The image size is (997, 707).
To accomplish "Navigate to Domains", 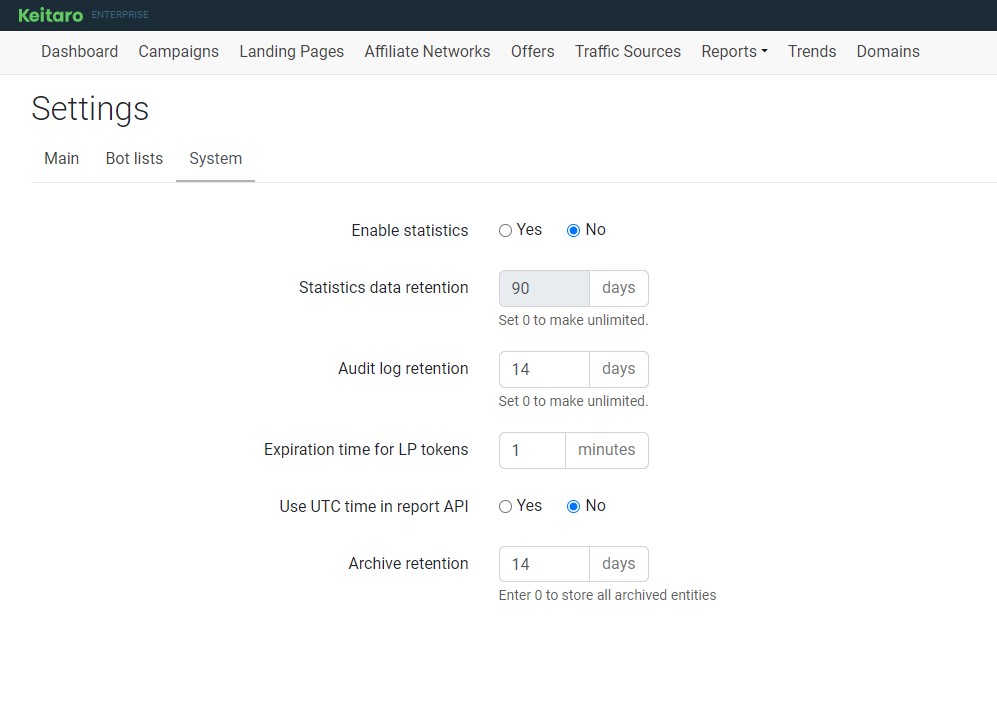I will 888,51.
